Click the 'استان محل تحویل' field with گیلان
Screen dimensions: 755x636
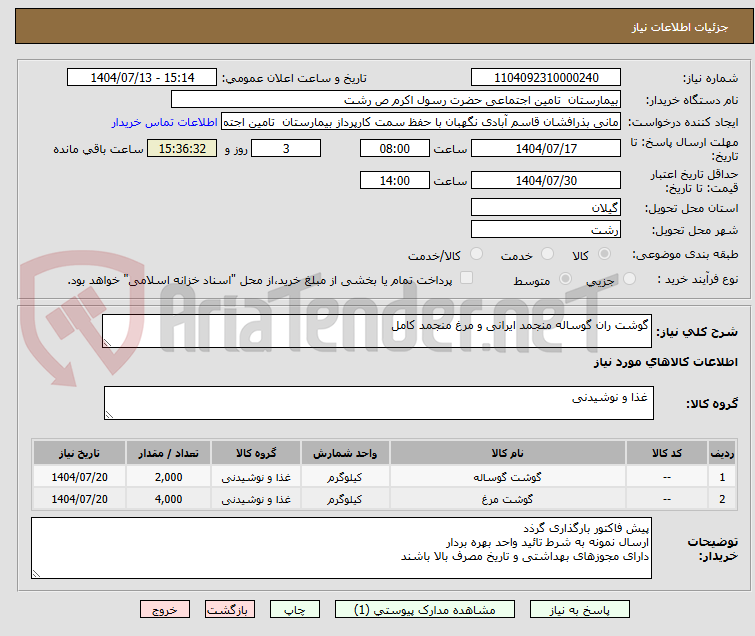point(545,207)
